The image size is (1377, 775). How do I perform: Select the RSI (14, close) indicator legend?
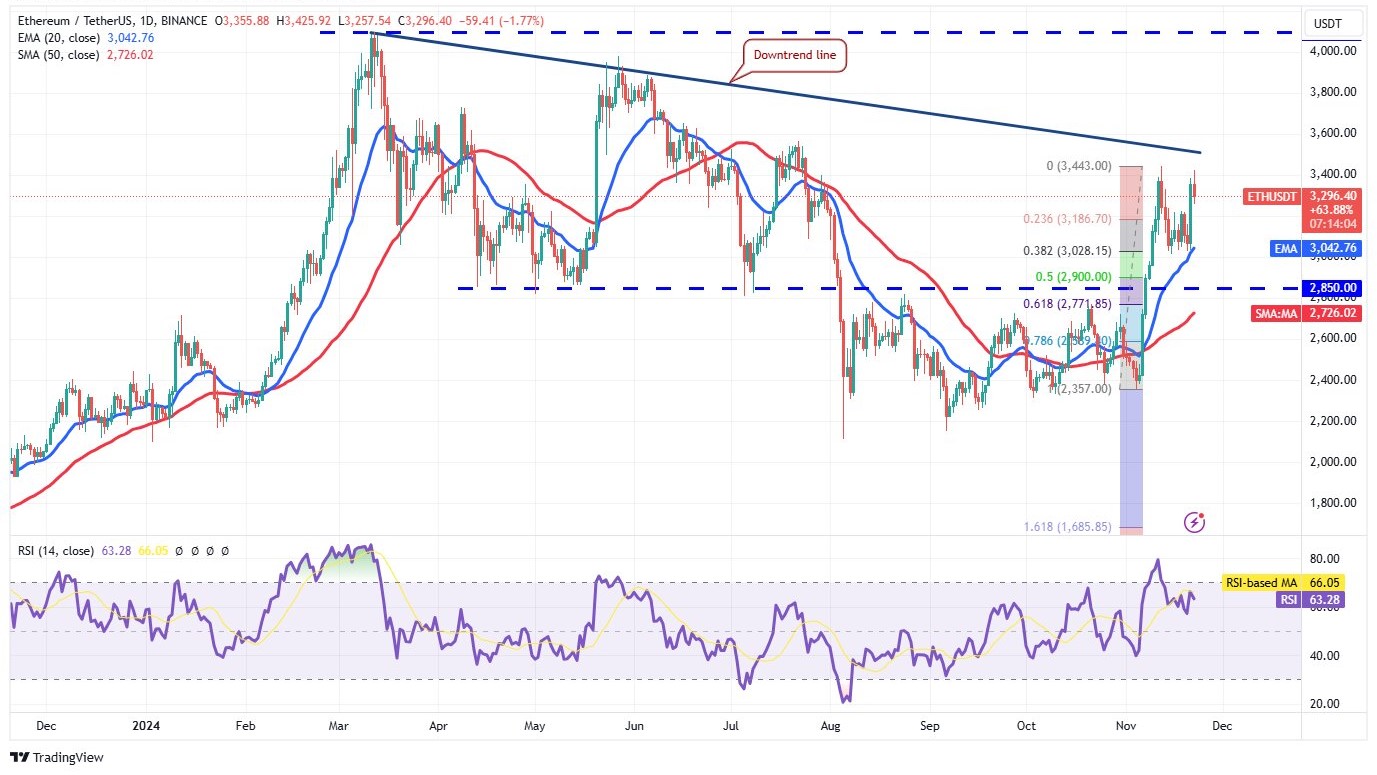56,550
